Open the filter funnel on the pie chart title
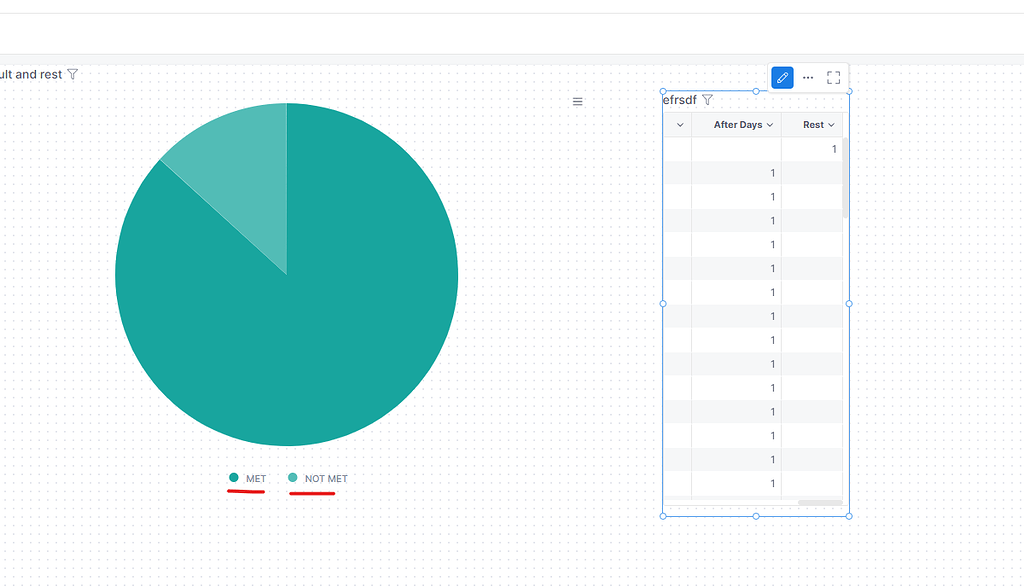 point(71,74)
